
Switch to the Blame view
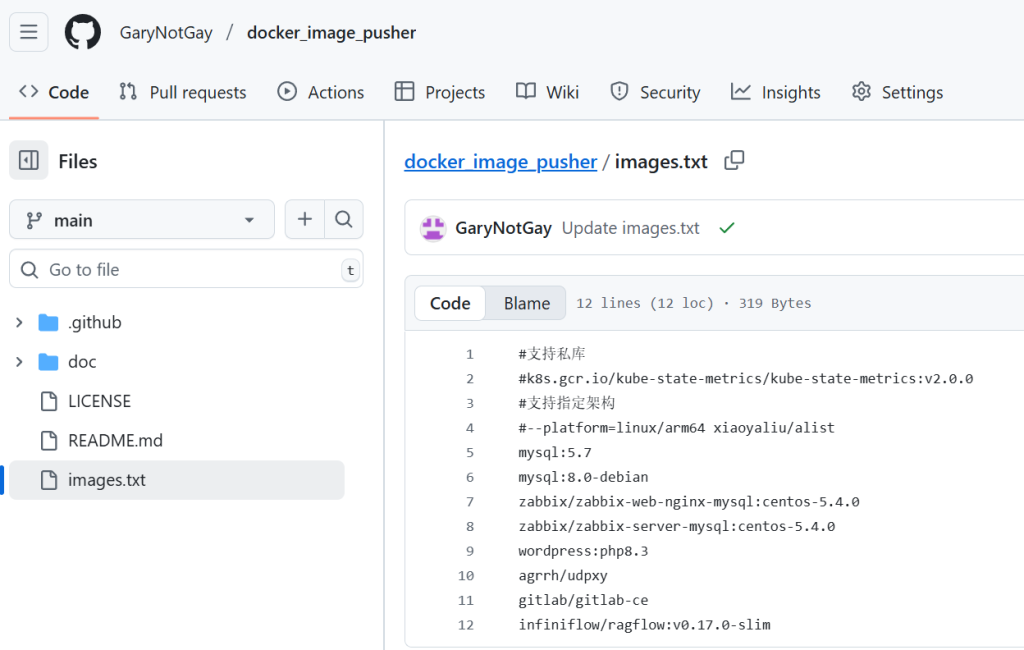[x=526, y=303]
